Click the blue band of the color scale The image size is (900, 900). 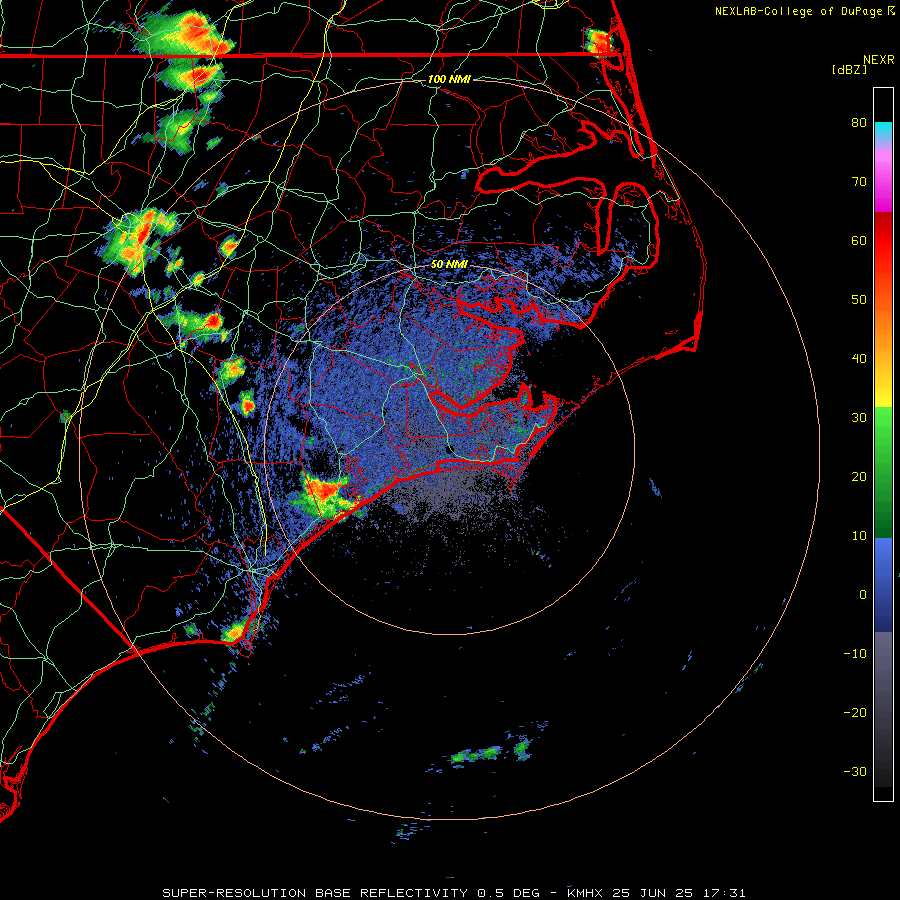[883, 584]
